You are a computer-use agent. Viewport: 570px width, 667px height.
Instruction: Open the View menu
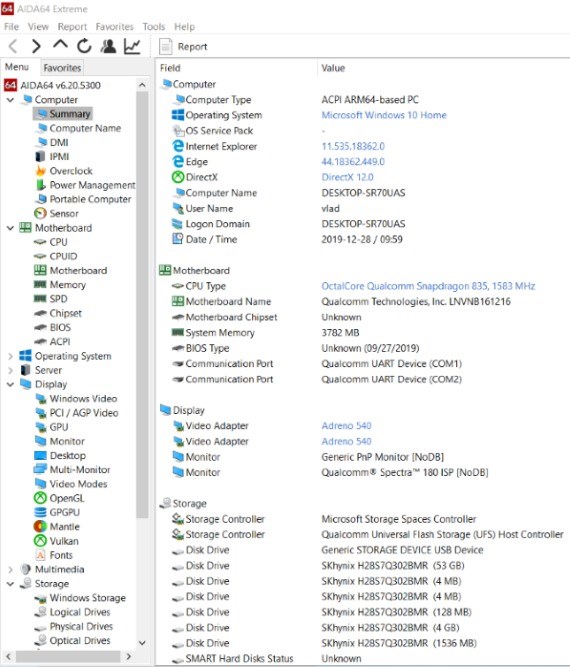(38, 26)
